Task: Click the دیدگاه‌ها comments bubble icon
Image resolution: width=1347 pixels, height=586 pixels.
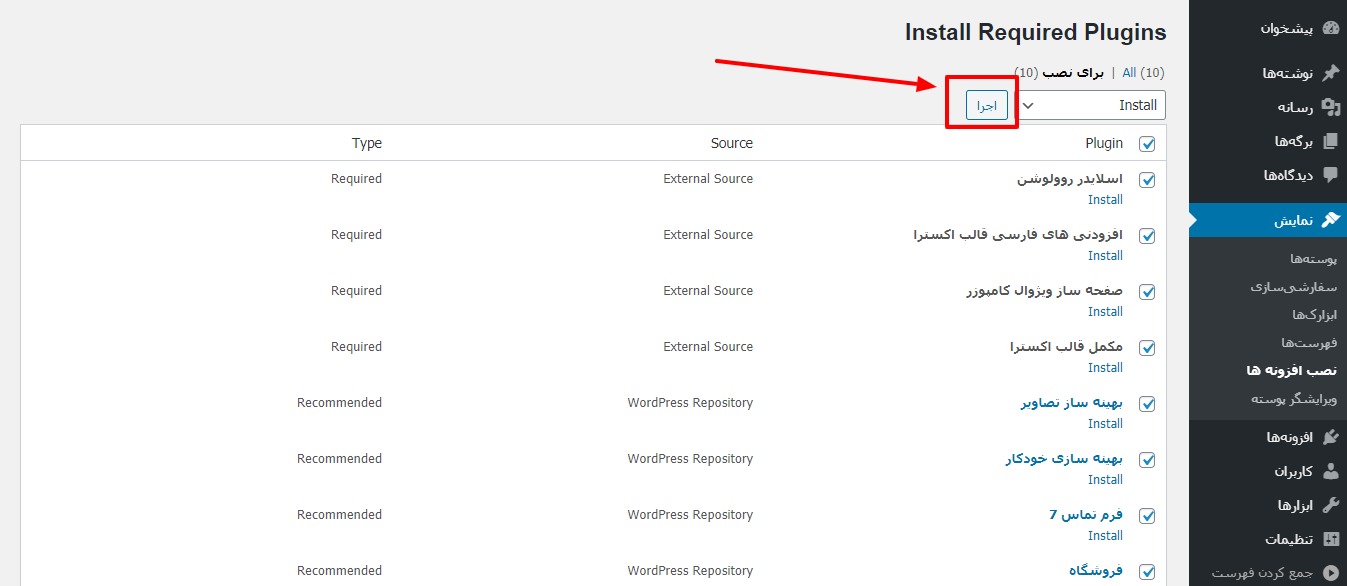Action: (x=1330, y=175)
